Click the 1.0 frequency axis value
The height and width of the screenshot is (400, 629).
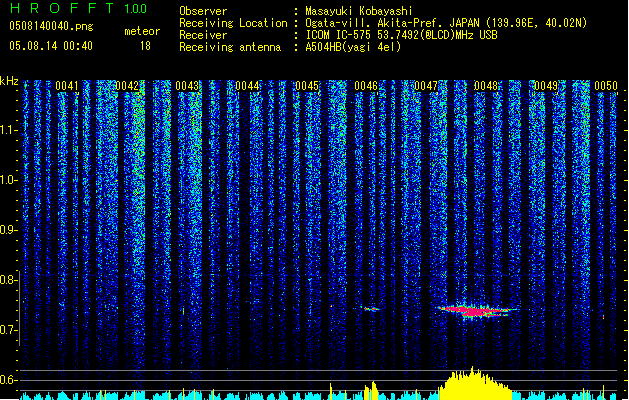(8, 180)
